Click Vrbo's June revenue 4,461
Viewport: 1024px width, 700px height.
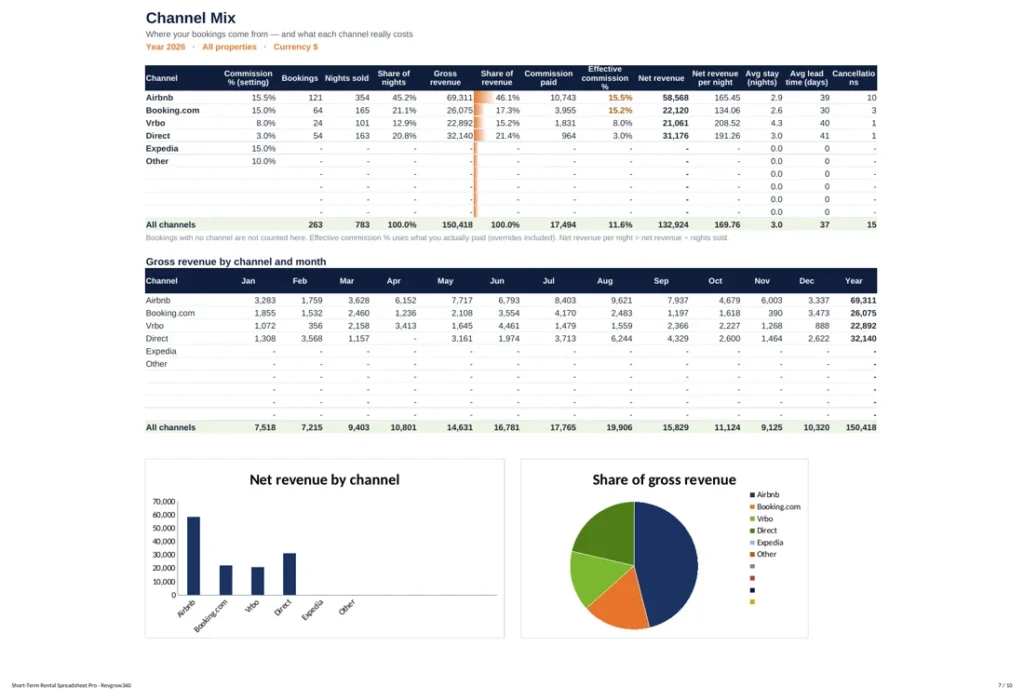pos(509,326)
